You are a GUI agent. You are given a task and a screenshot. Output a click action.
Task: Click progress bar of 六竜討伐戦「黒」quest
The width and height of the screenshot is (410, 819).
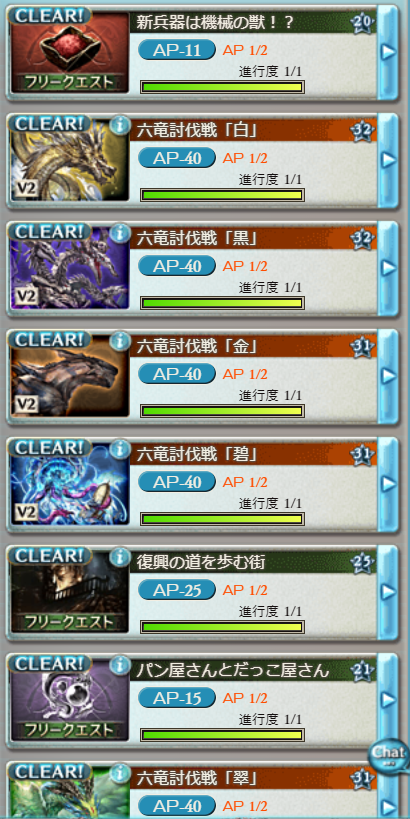(x=222, y=302)
